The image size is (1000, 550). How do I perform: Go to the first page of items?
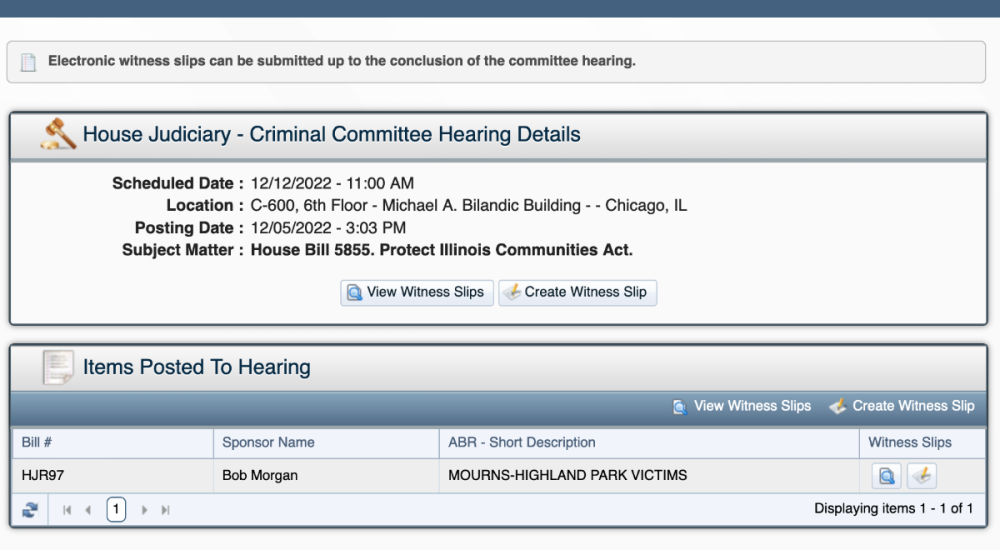66,510
